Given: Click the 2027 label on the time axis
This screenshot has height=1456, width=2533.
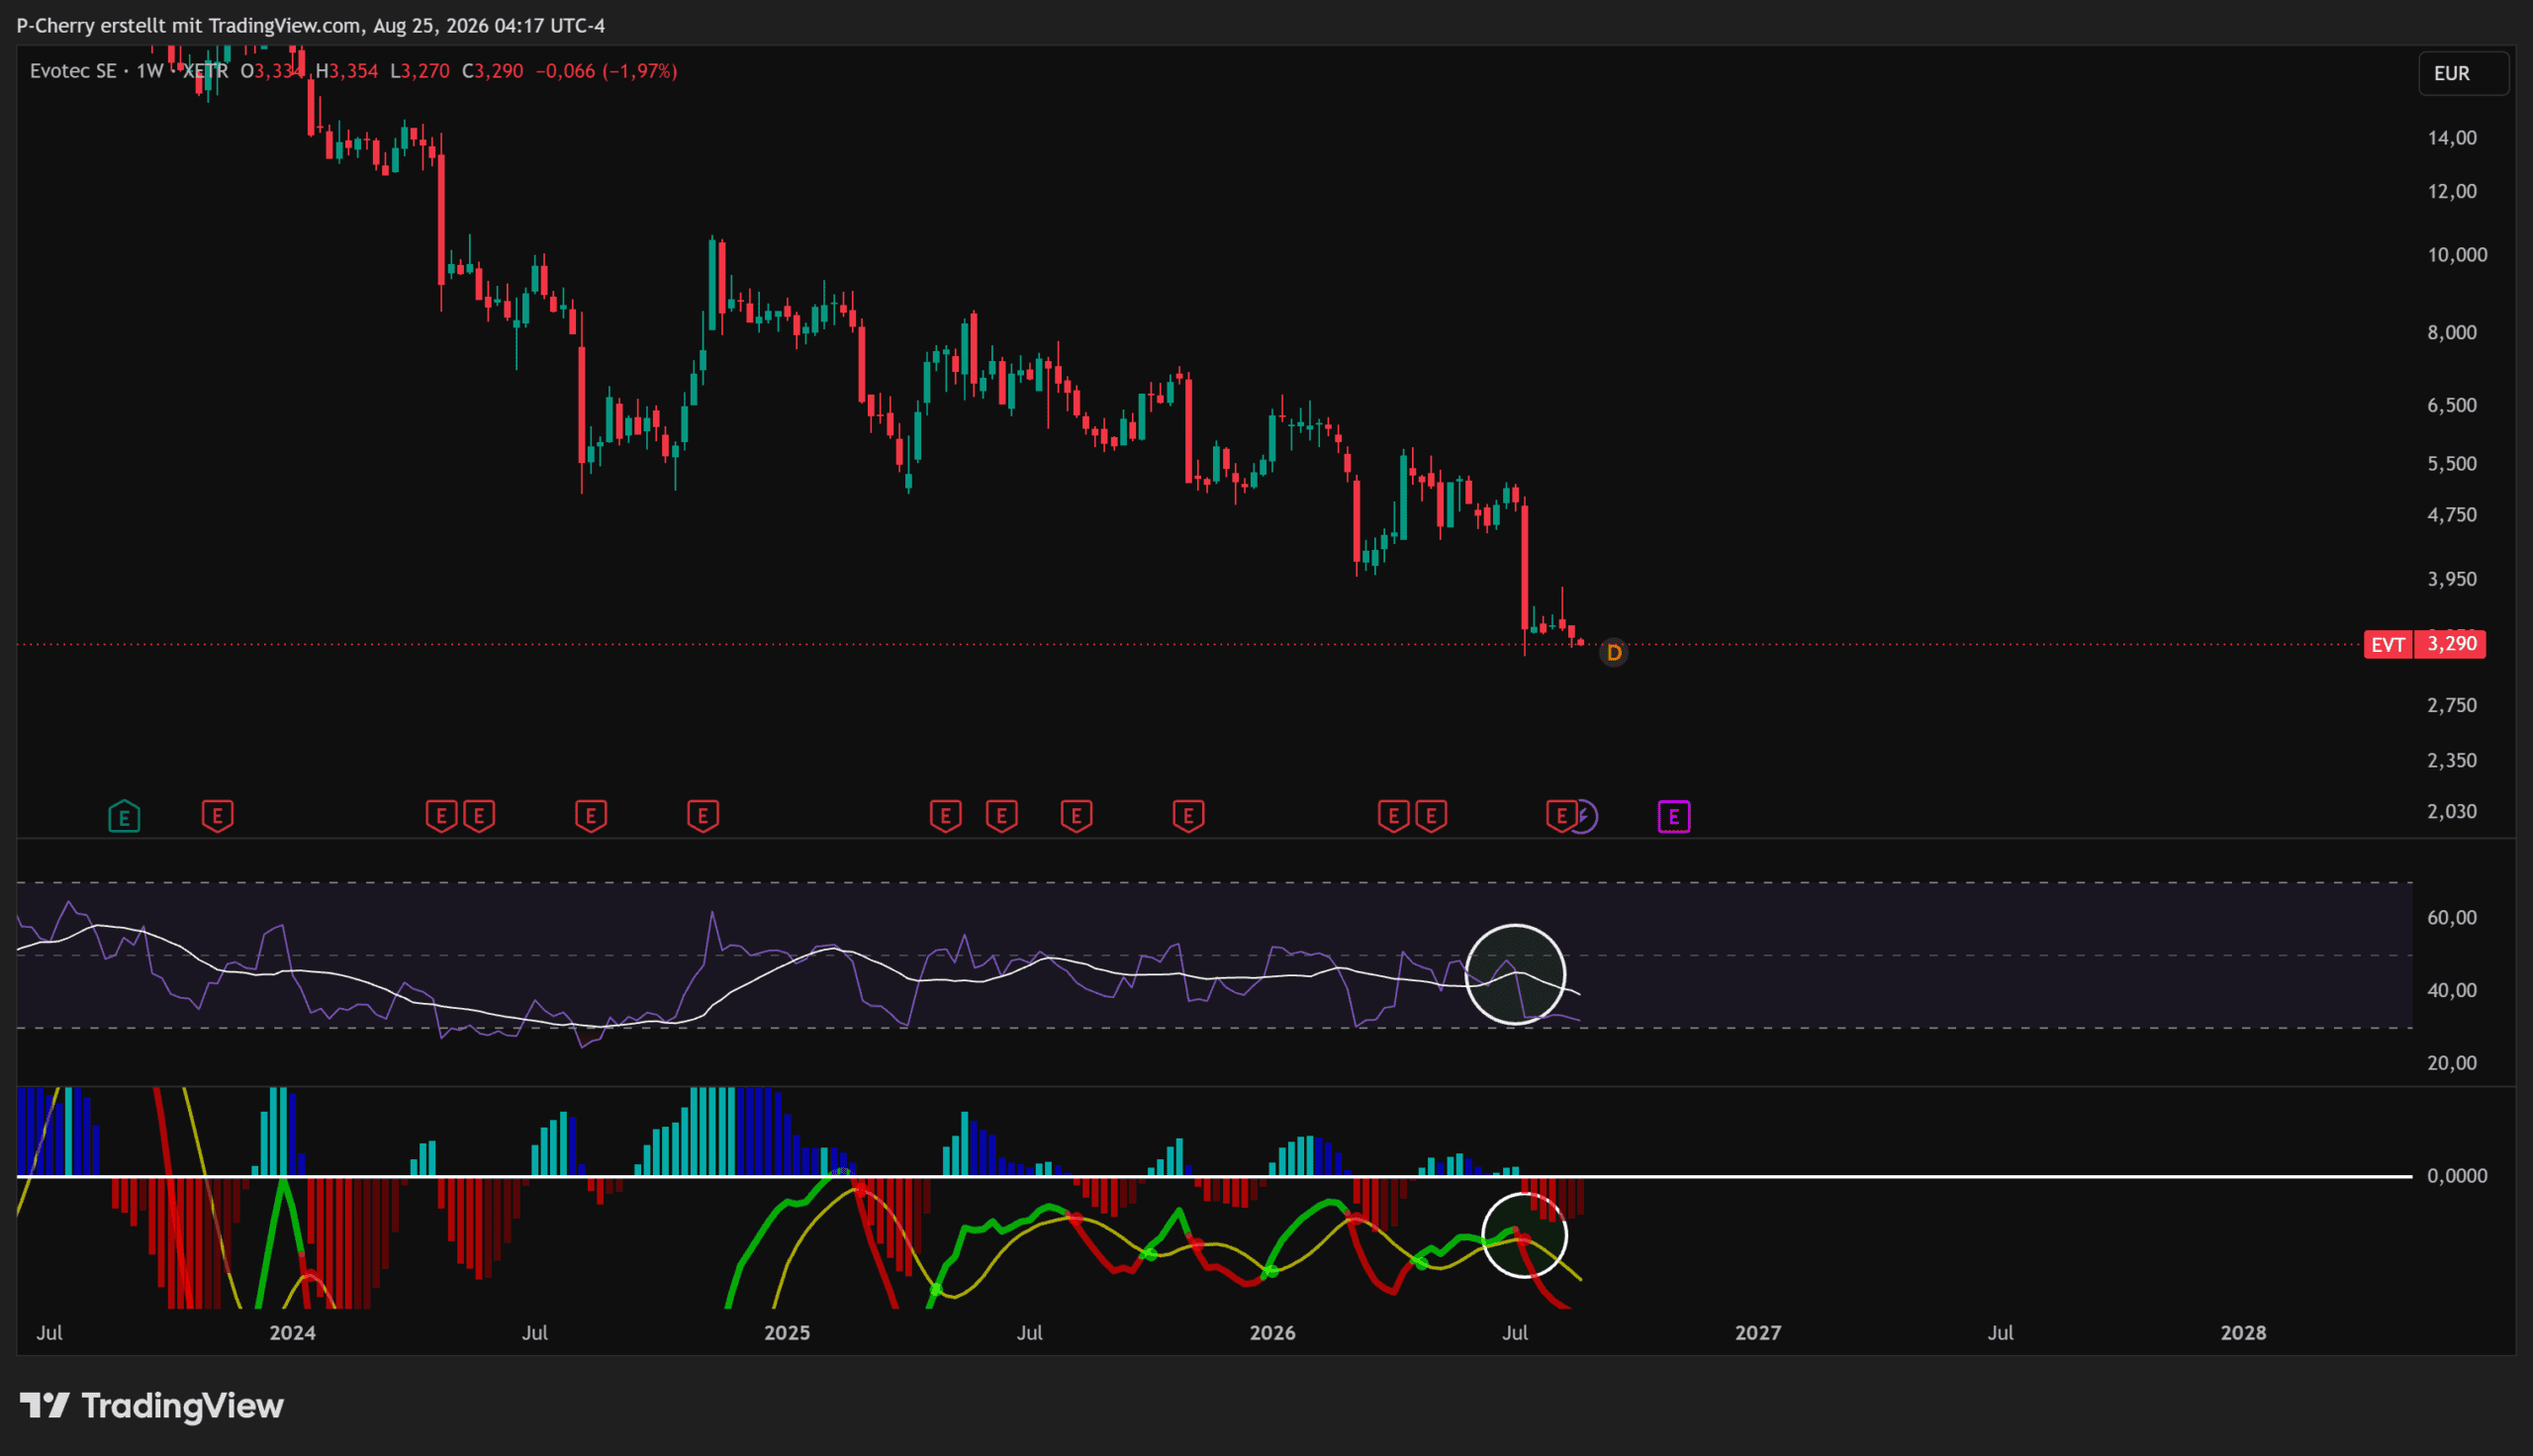Looking at the screenshot, I should pyautogui.click(x=1758, y=1333).
